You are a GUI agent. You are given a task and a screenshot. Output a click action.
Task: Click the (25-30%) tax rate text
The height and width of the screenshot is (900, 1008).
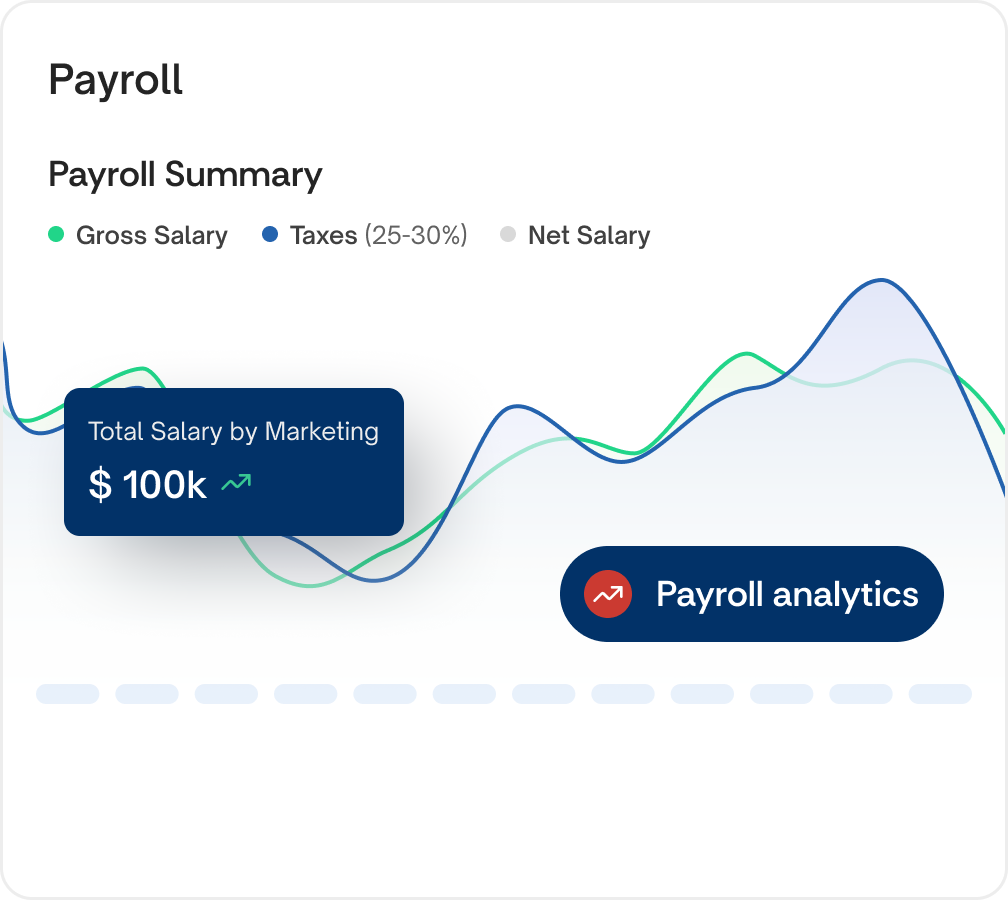415,236
